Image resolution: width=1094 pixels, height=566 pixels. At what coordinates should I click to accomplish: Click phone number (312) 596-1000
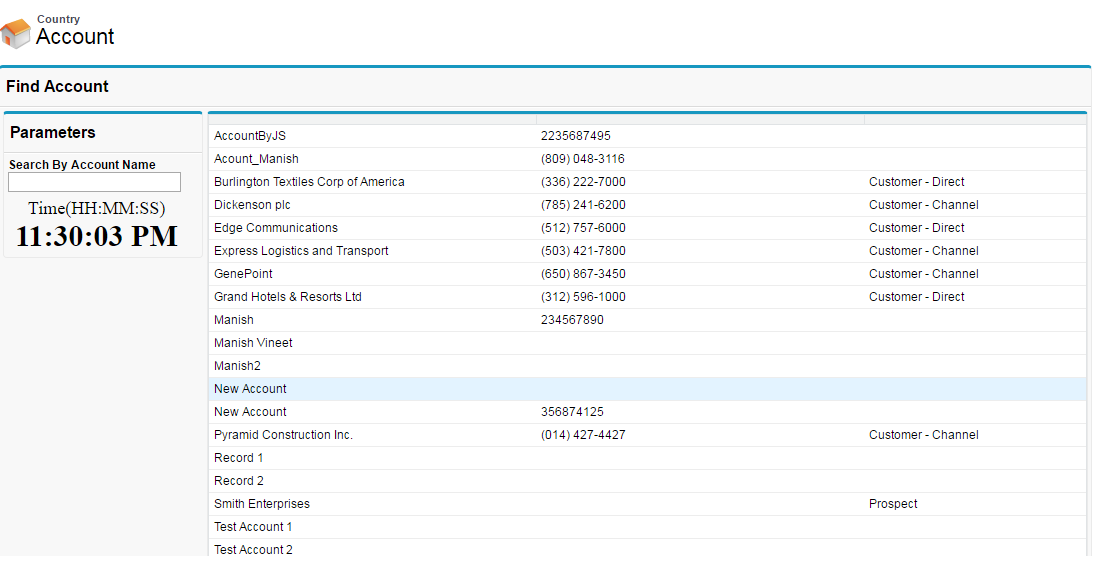[x=583, y=297]
